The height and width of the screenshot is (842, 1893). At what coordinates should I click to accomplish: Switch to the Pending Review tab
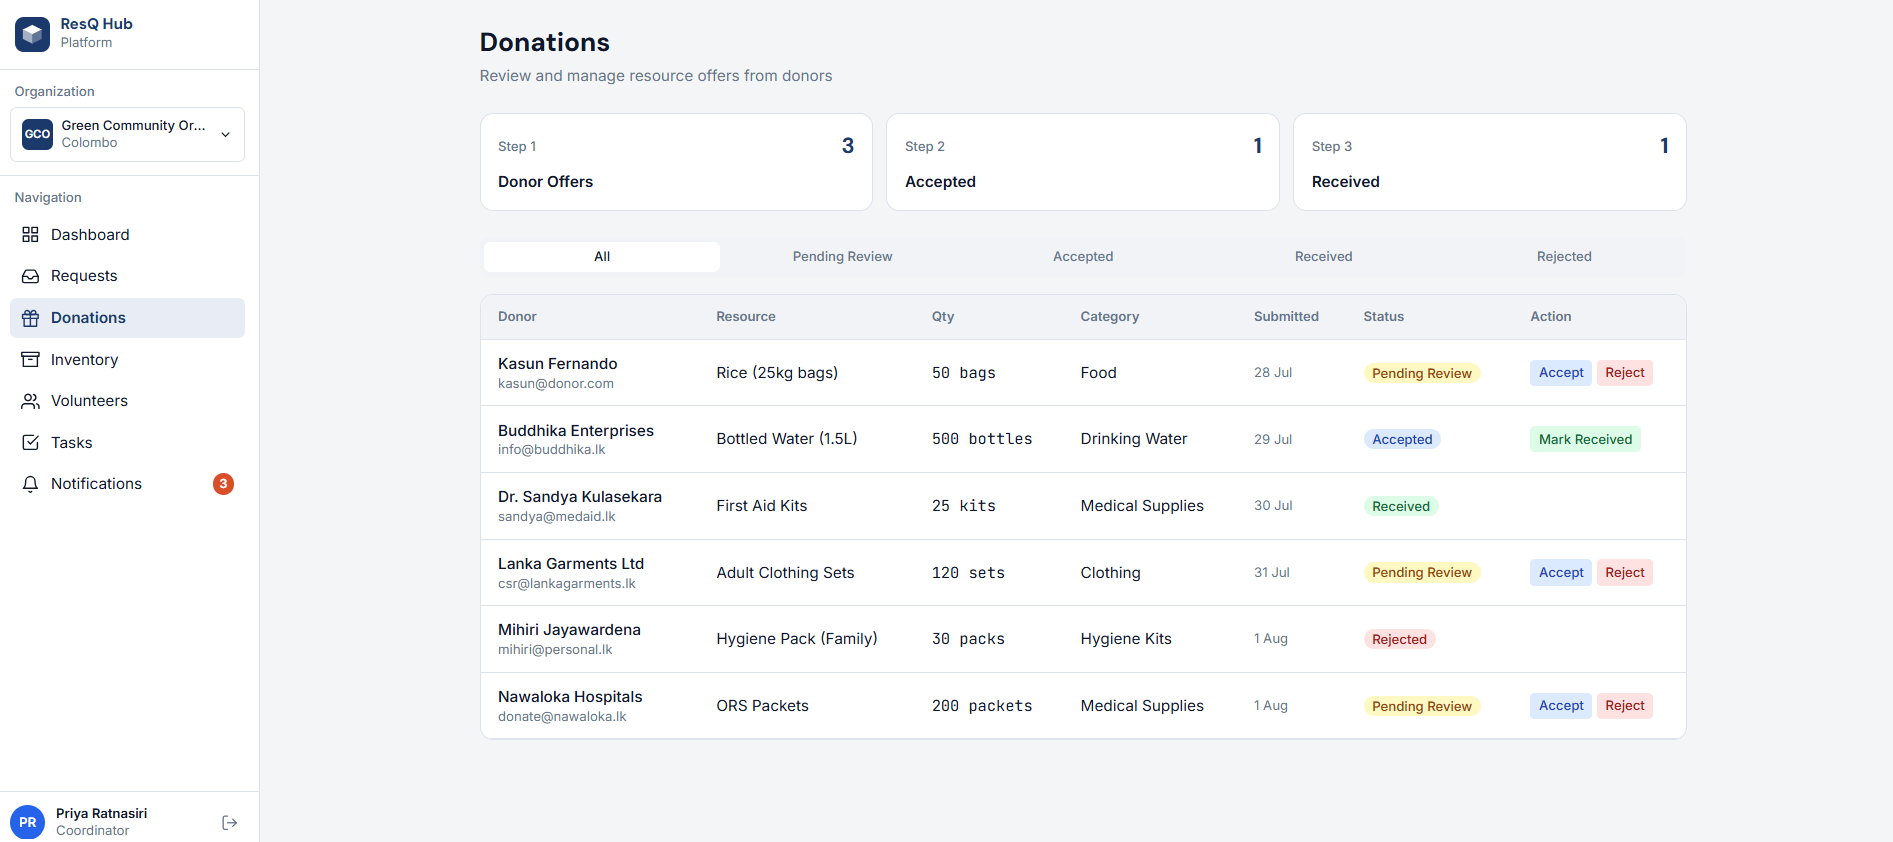(x=843, y=257)
